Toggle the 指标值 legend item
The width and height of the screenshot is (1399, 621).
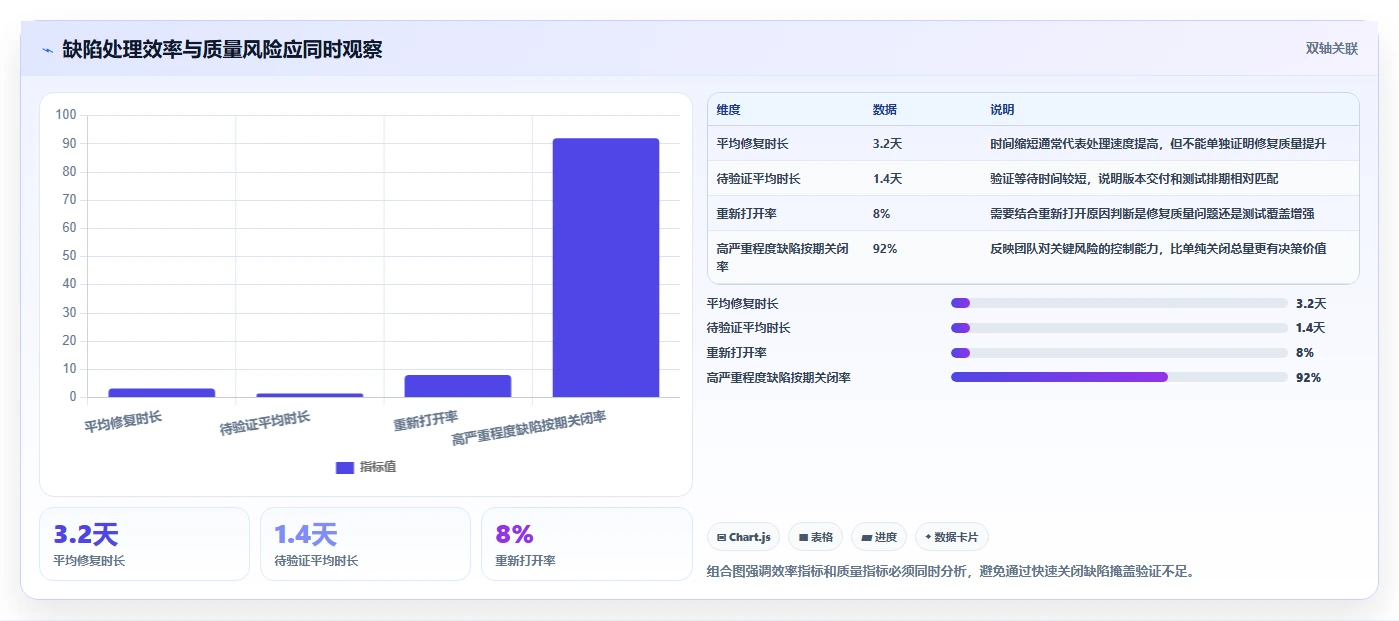pyautogui.click(x=366, y=467)
